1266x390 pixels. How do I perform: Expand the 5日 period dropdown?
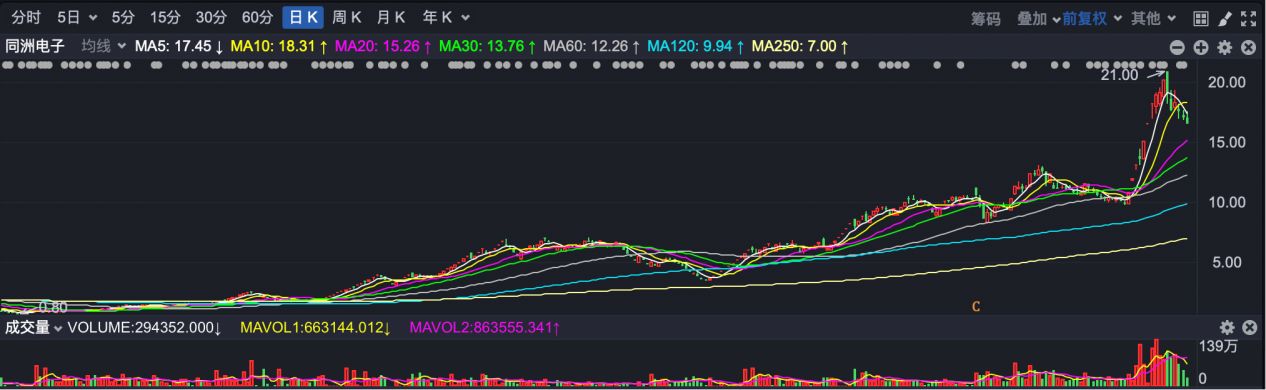[x=77, y=17]
